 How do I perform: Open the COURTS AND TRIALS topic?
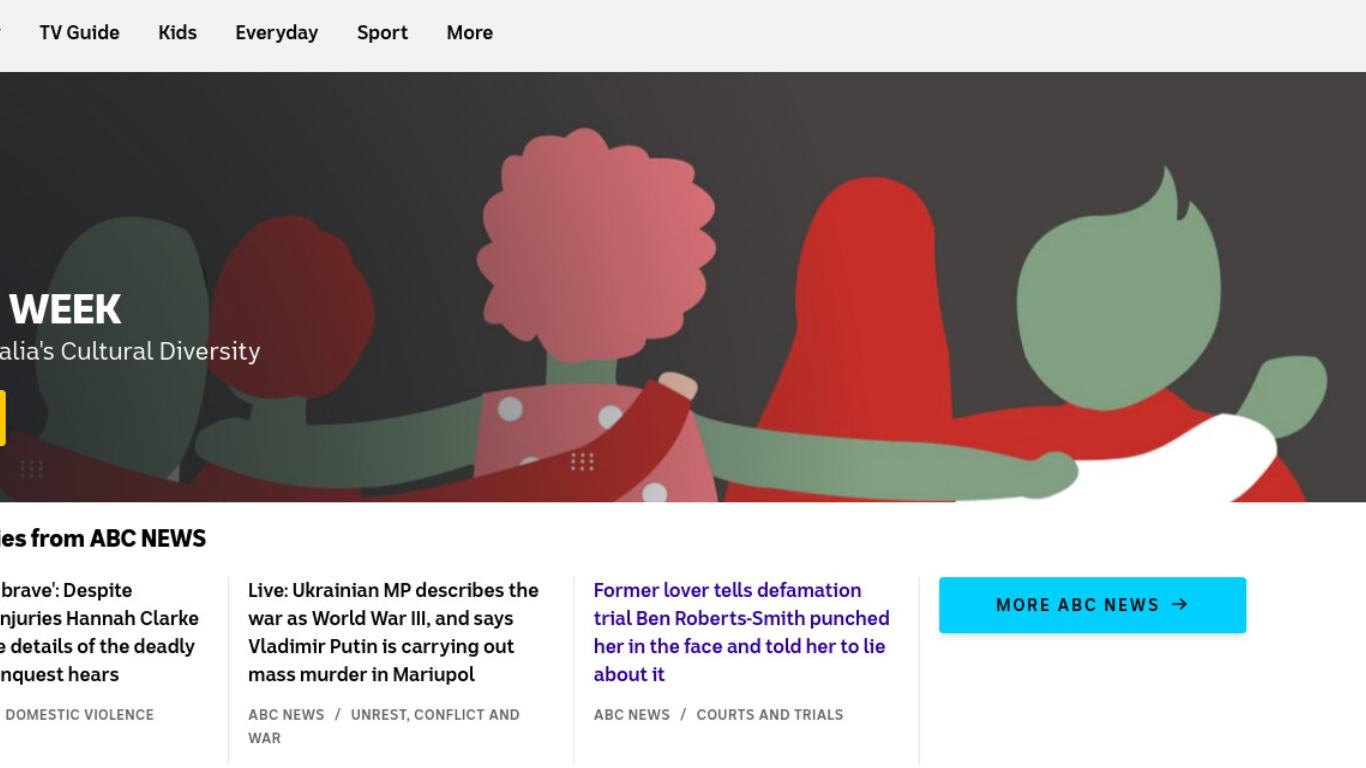pyautogui.click(x=770, y=714)
